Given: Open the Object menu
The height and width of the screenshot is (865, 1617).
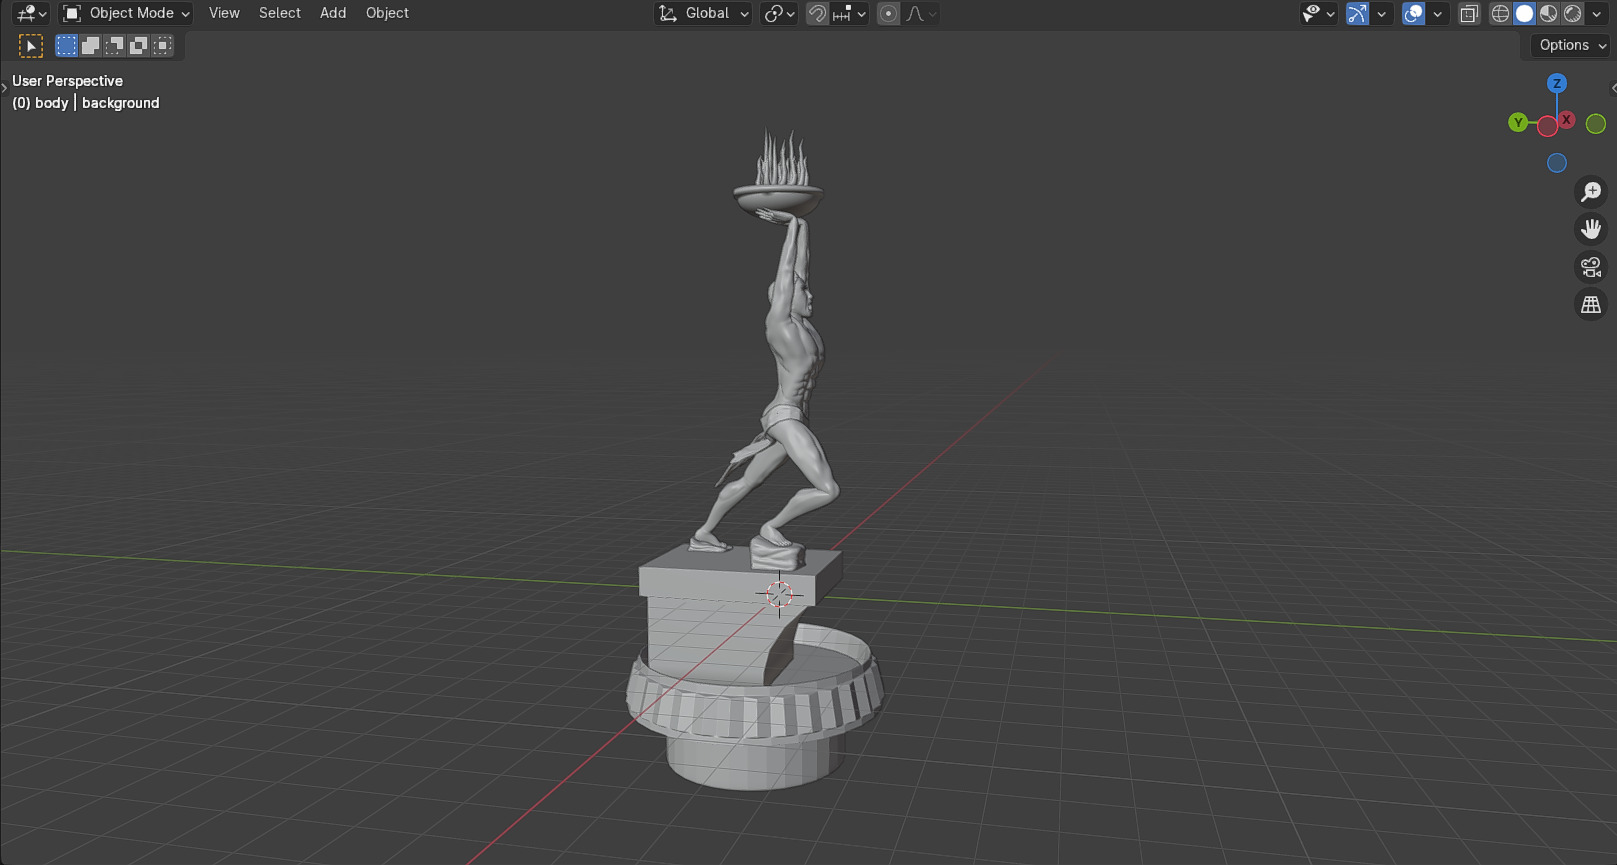Looking at the screenshot, I should (x=387, y=13).
